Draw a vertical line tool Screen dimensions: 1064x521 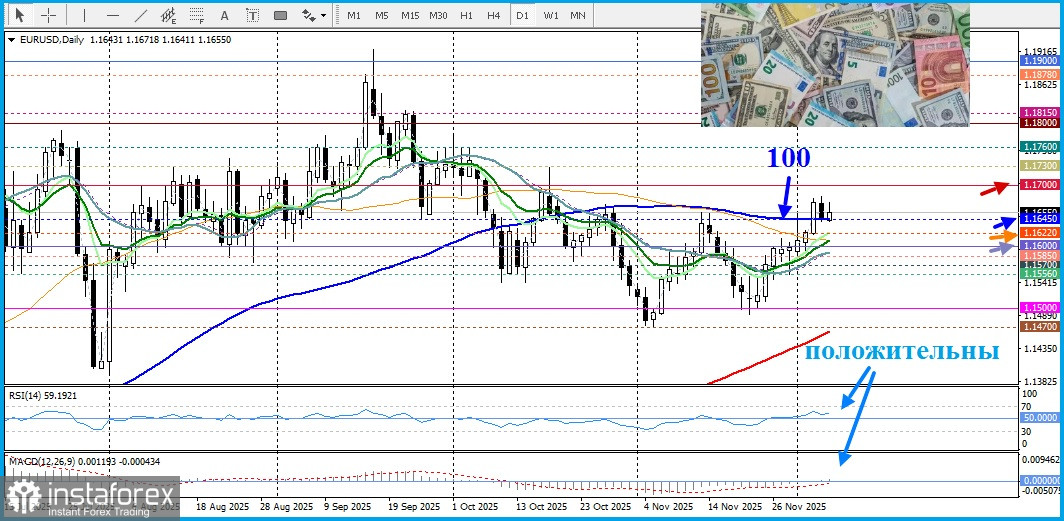[84, 15]
